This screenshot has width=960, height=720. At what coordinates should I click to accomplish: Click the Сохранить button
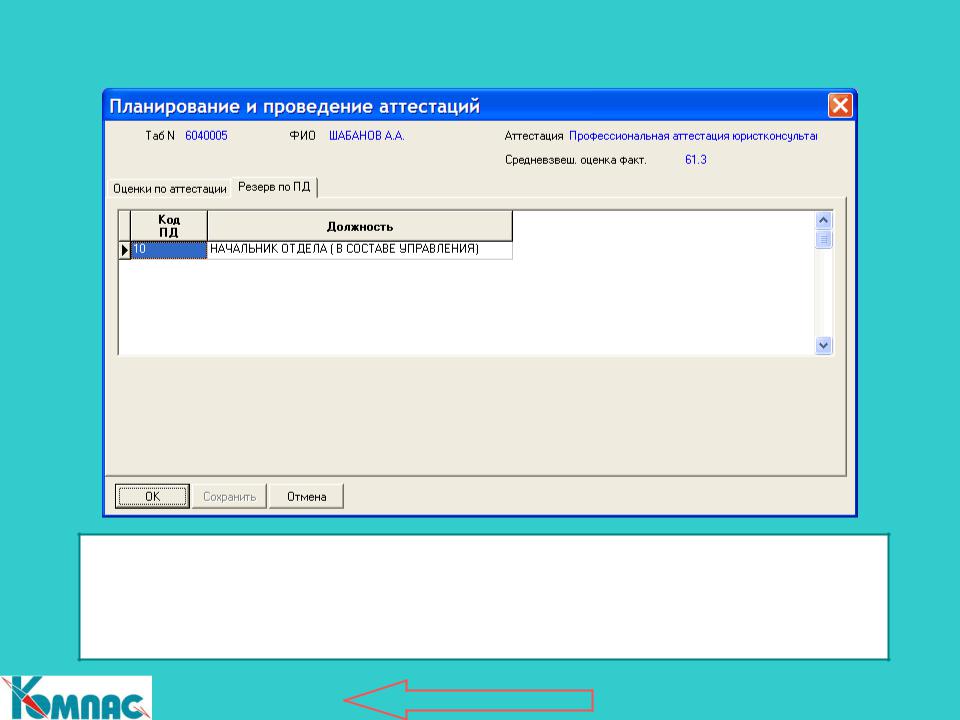point(230,497)
